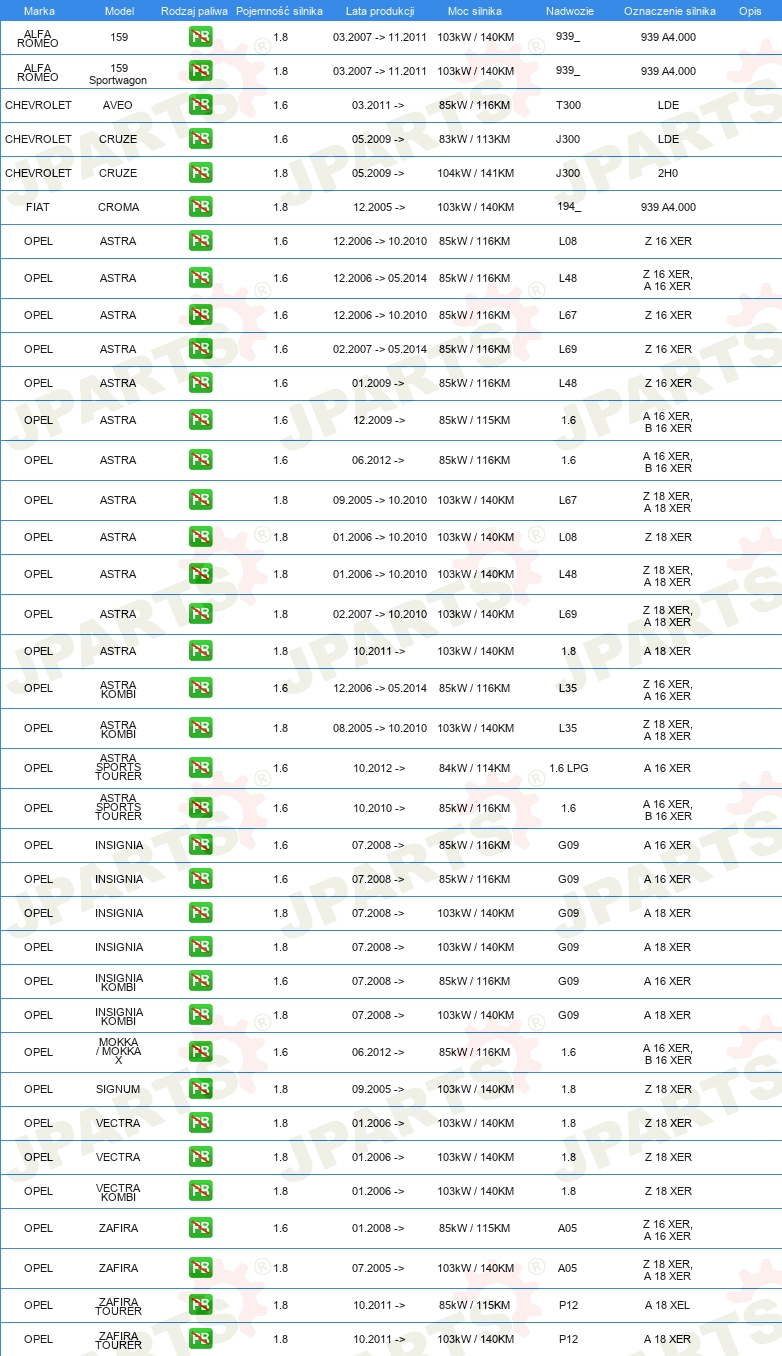Image resolution: width=782 pixels, height=1356 pixels.
Task: Click the 1.6 LPG body cell
Action: pos(568,768)
